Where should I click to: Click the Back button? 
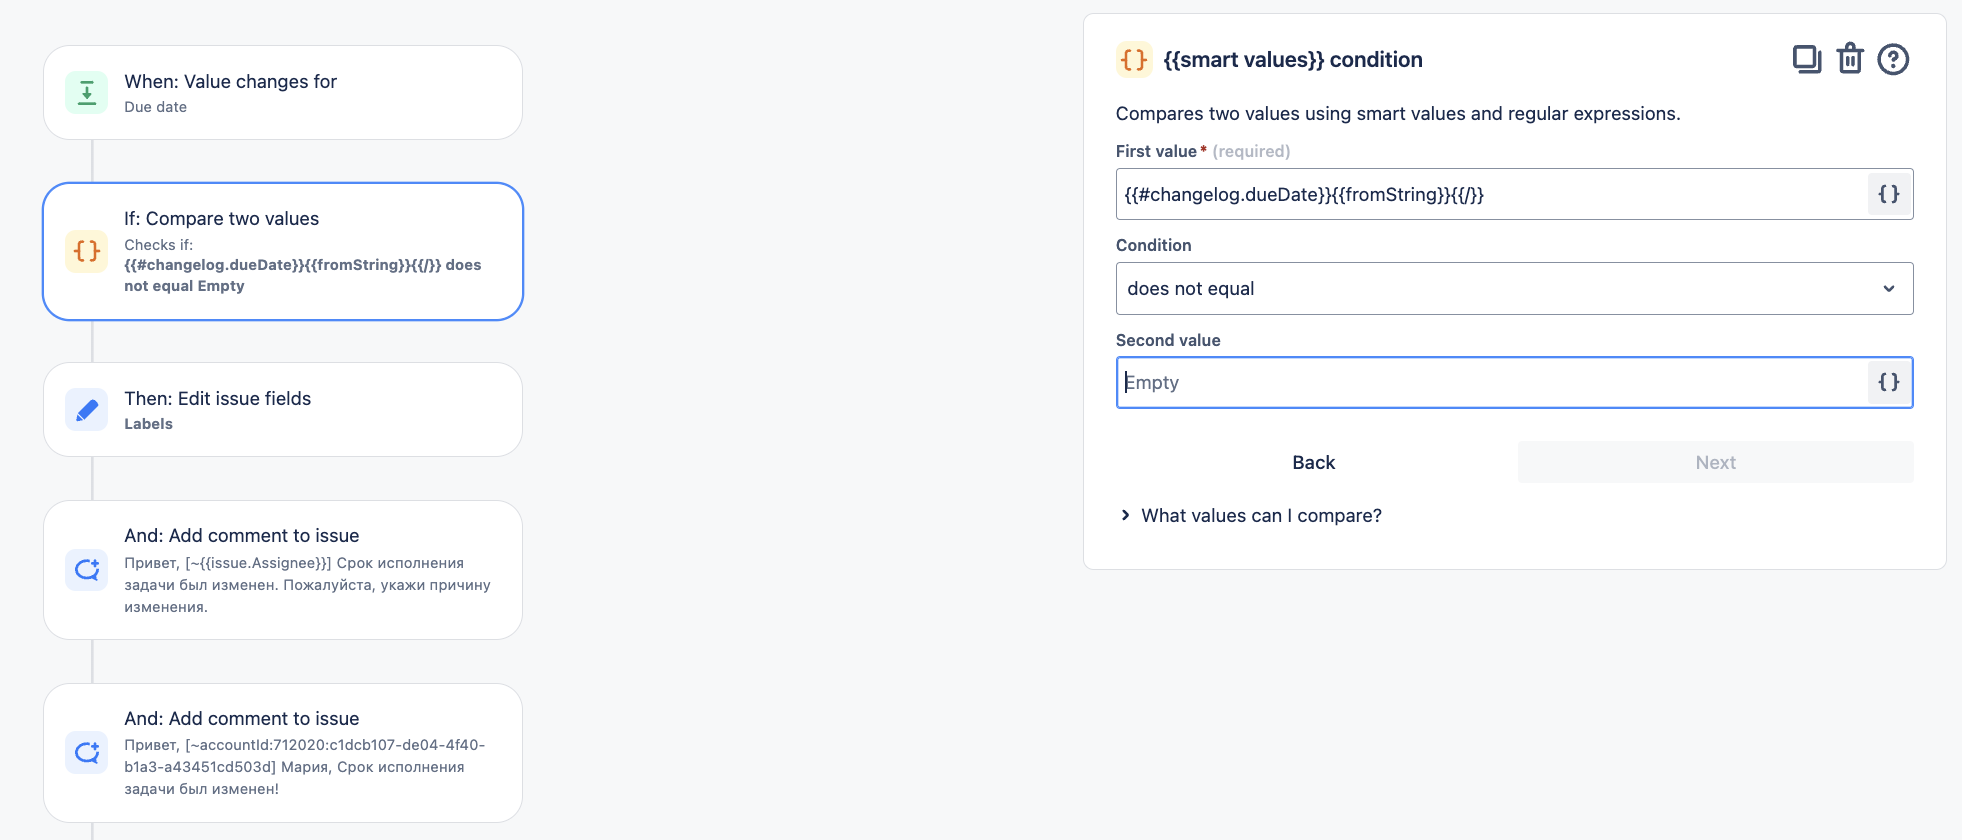[1314, 462]
